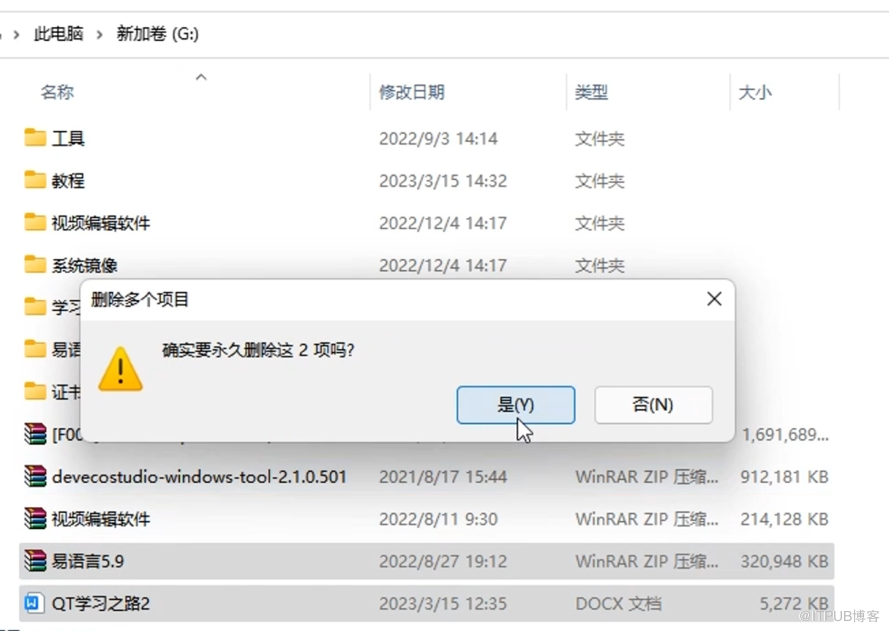Select the 工具 folder icon
889x631 pixels.
[35, 138]
